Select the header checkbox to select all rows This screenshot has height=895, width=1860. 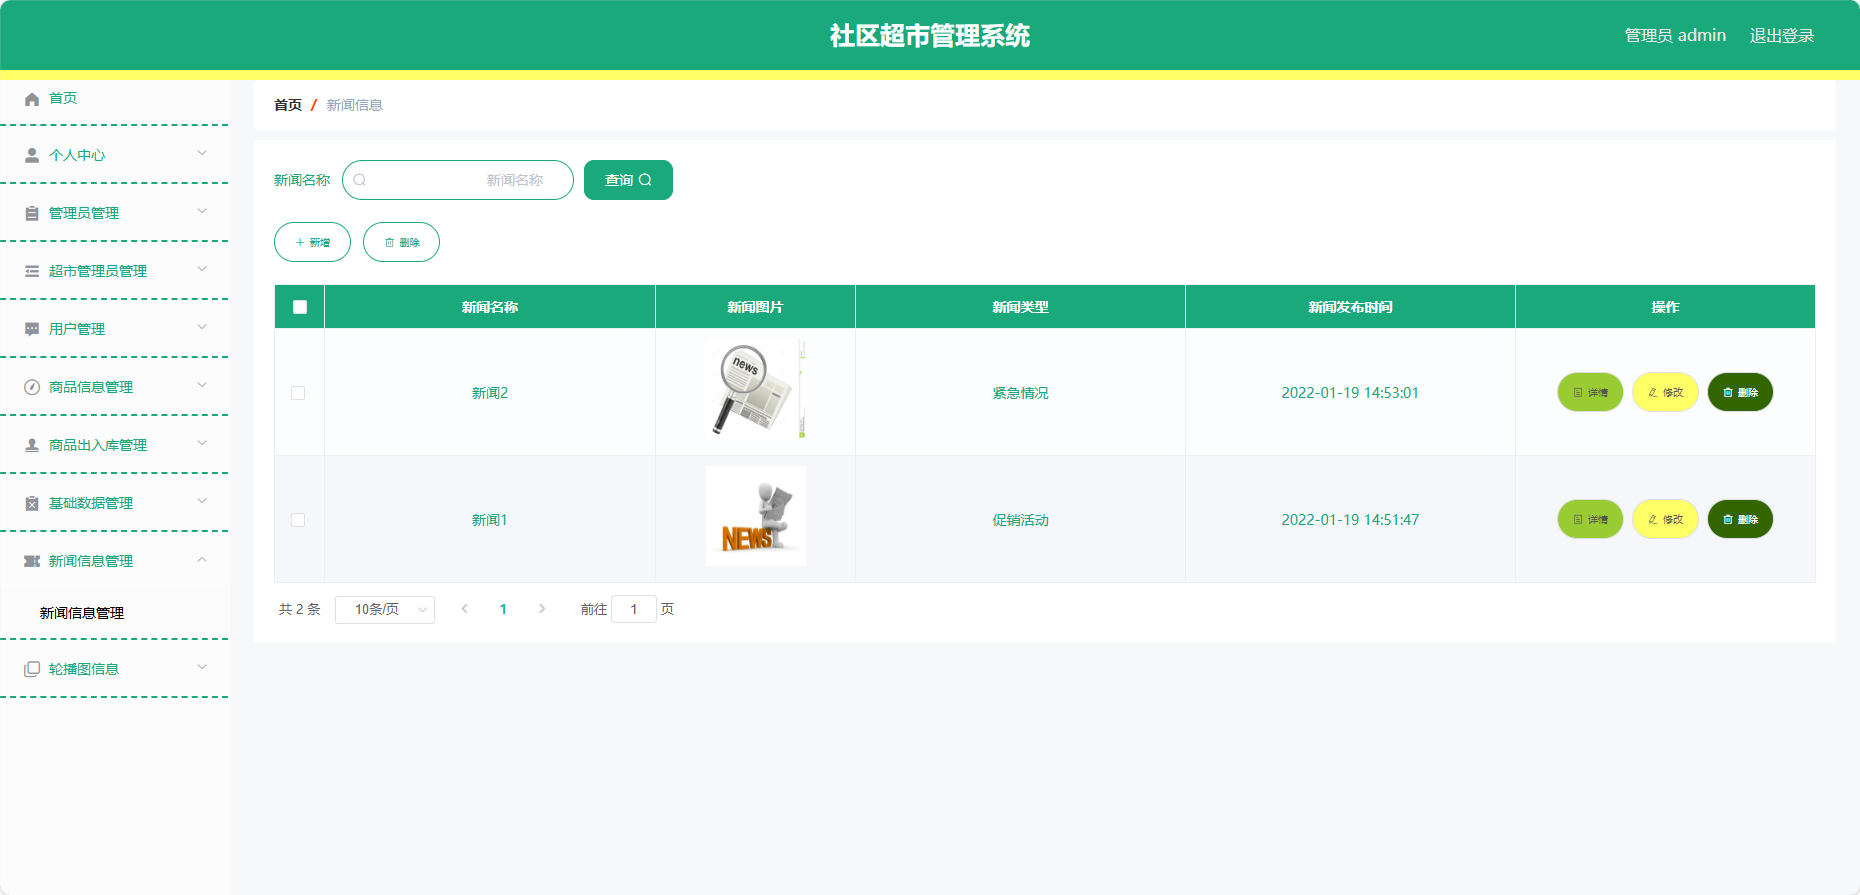click(x=300, y=307)
